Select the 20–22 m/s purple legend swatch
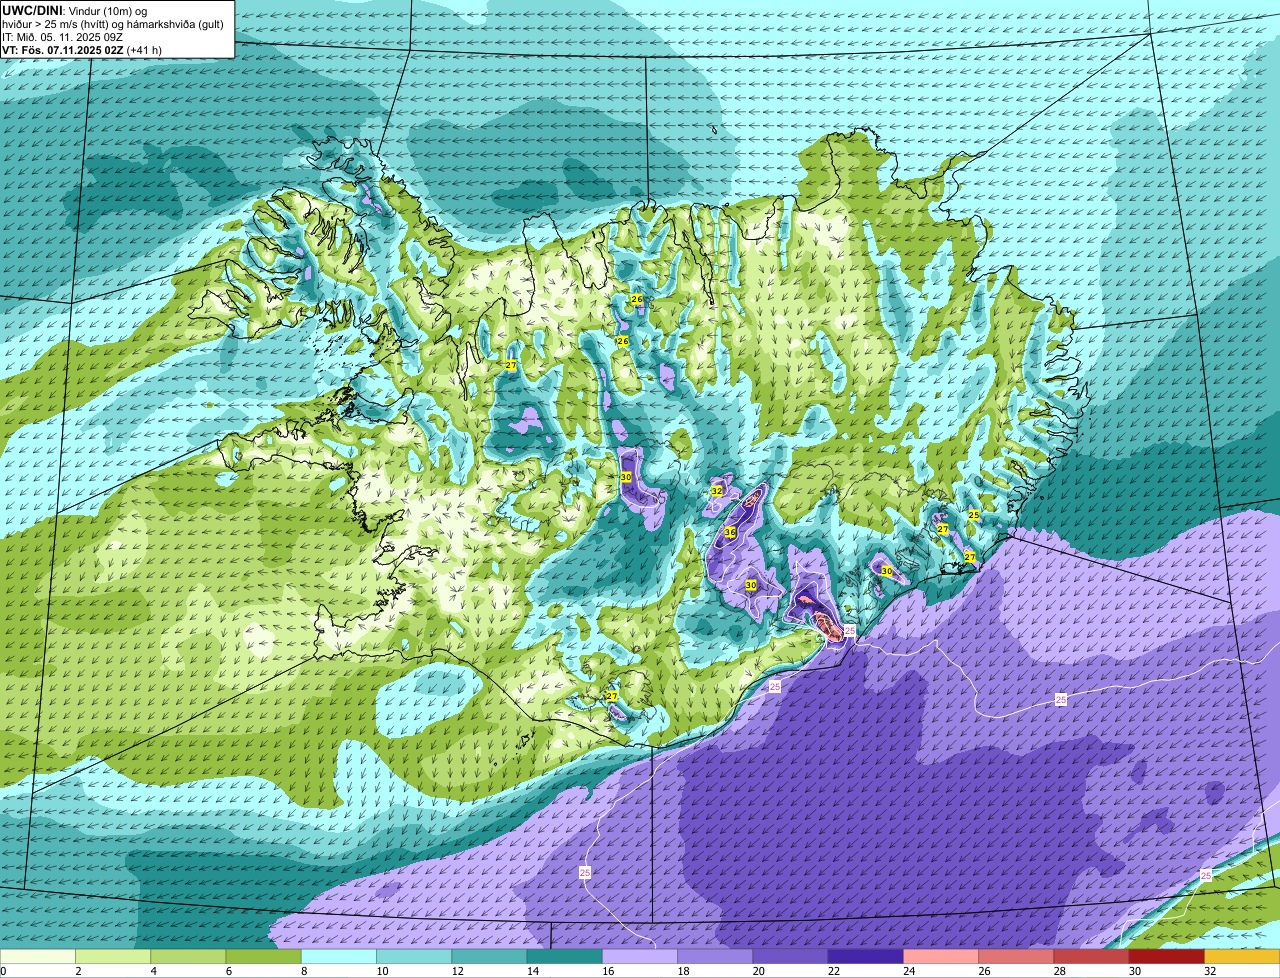This screenshot has height=978, width=1280. [791, 957]
